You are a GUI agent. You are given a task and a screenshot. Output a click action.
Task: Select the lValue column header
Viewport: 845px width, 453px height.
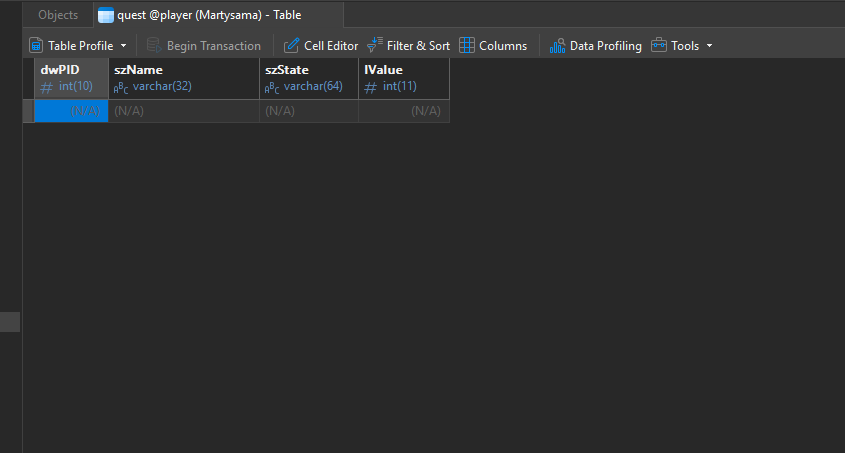403,78
